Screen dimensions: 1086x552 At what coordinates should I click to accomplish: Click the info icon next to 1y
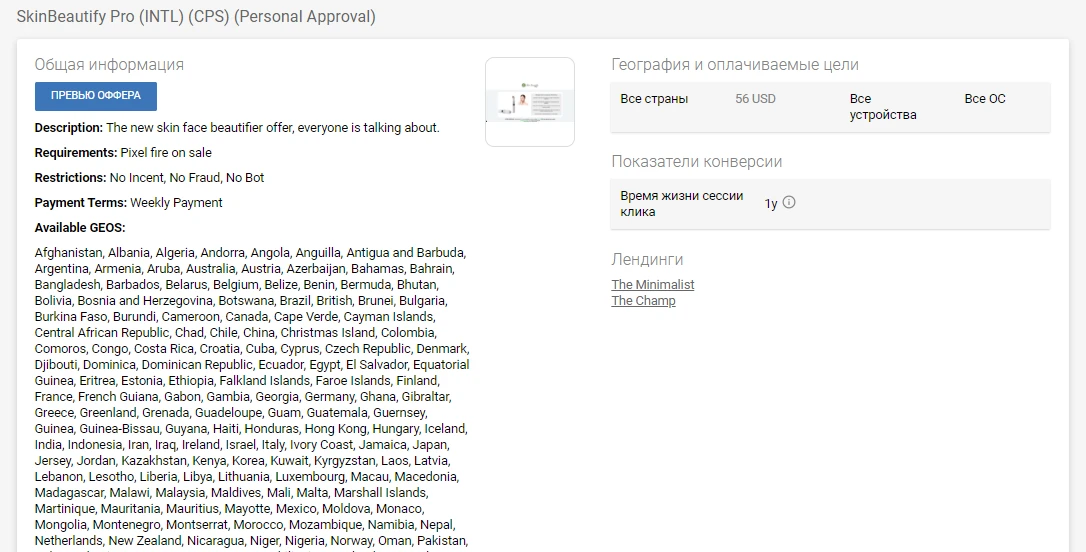789,202
